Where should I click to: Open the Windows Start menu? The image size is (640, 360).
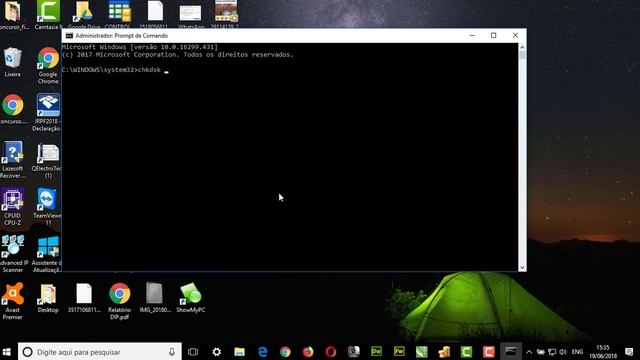(7, 351)
